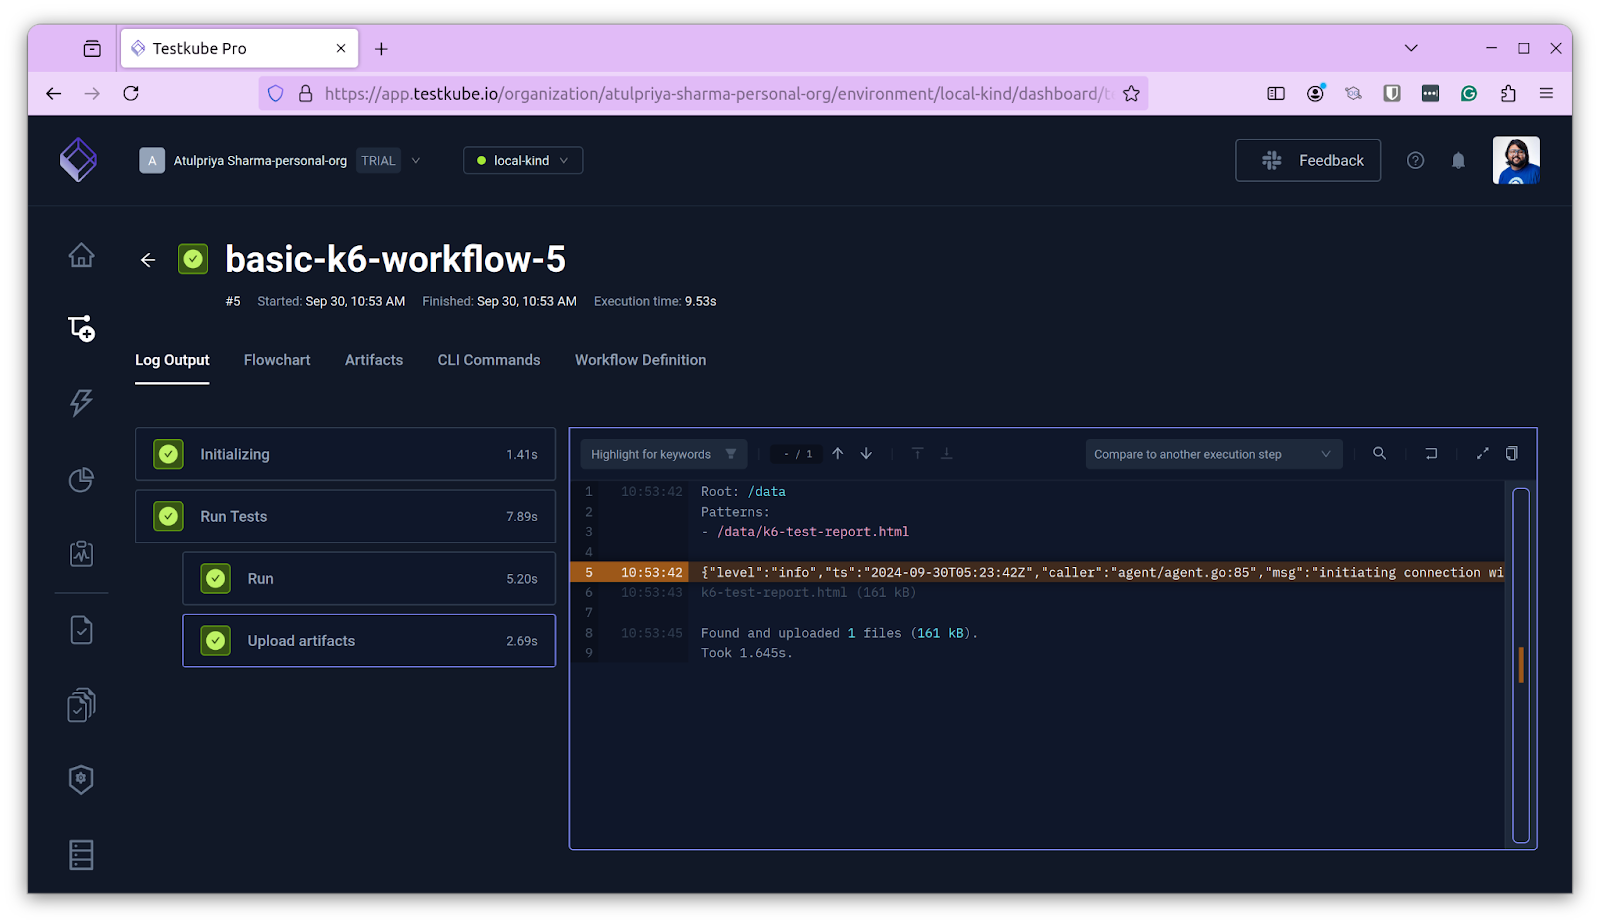Search the log output magnifier icon

point(1379,454)
